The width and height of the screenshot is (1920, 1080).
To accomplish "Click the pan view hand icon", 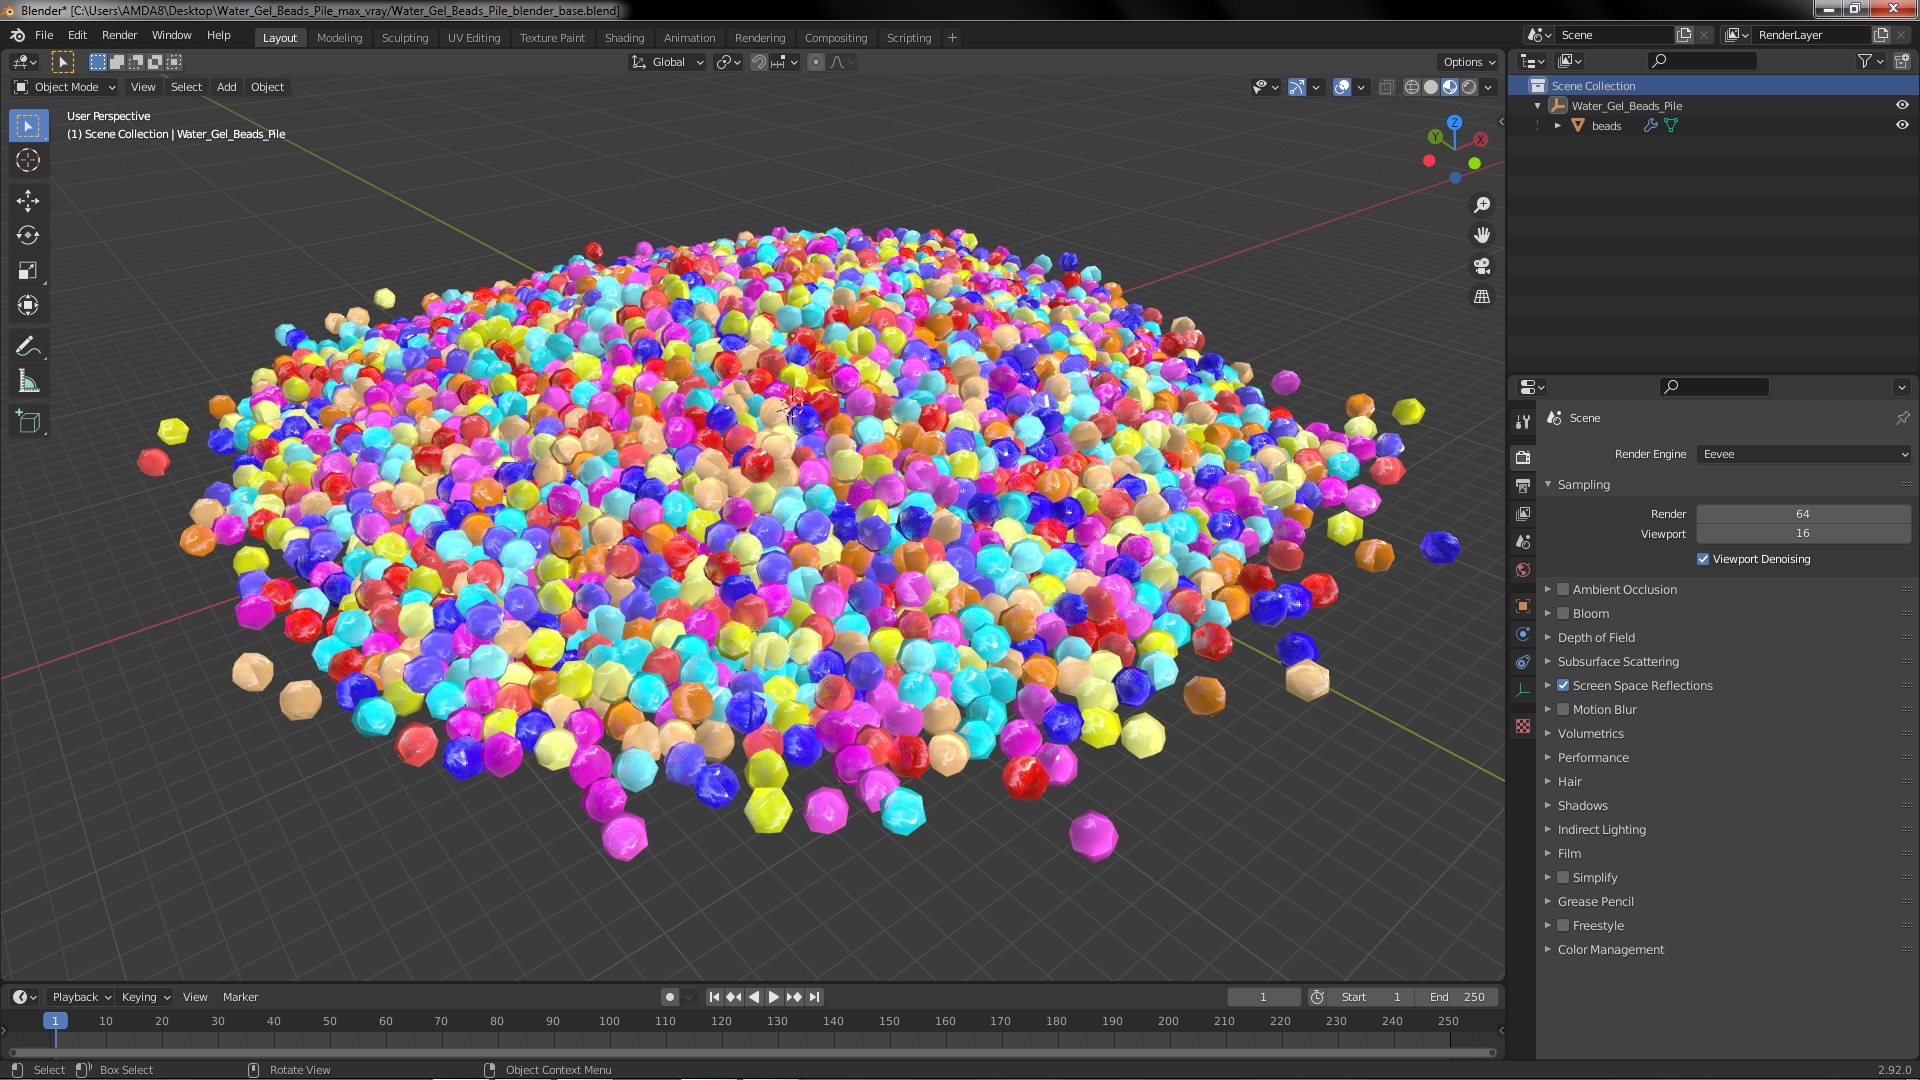I will 1482,235.
